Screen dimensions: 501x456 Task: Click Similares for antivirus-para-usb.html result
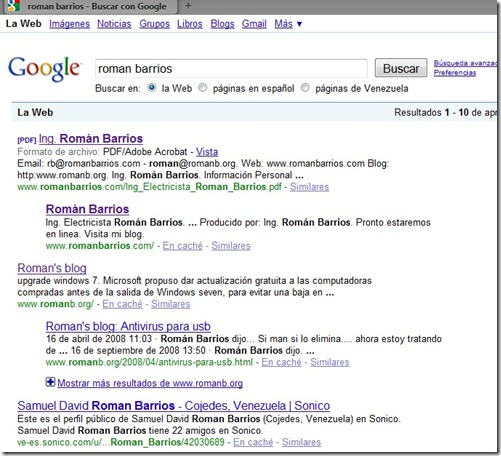[330, 362]
